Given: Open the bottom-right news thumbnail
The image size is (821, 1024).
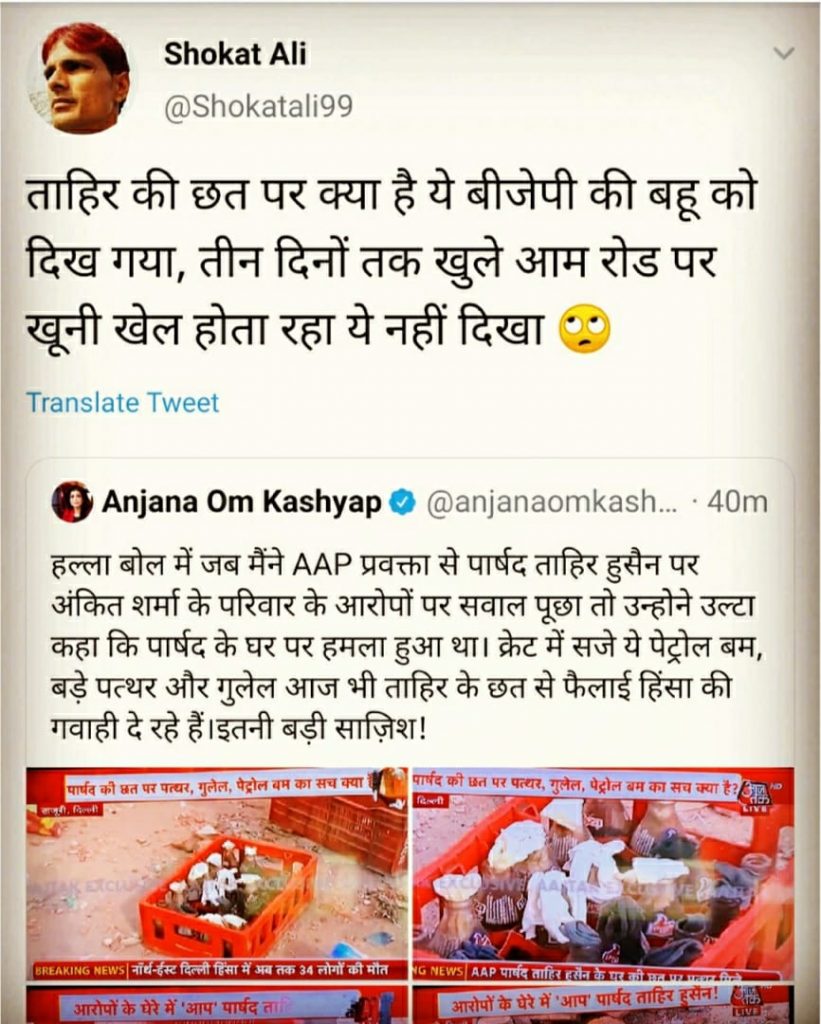Looking at the screenshot, I should point(603,1004).
